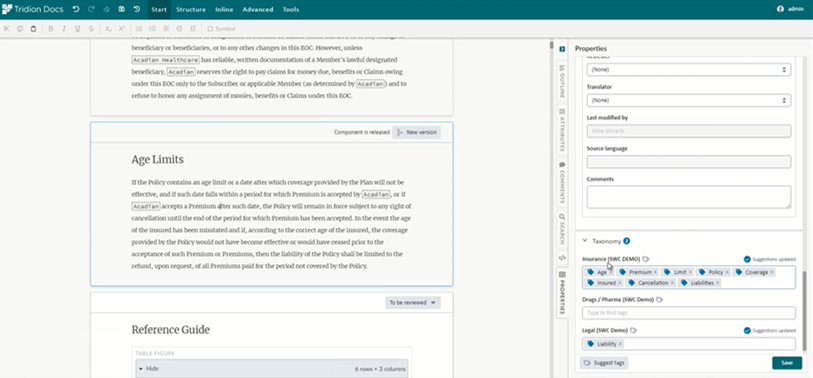Switch to the Structure ribbon tab
Viewport: 813px width, 378px height.
tap(191, 9)
